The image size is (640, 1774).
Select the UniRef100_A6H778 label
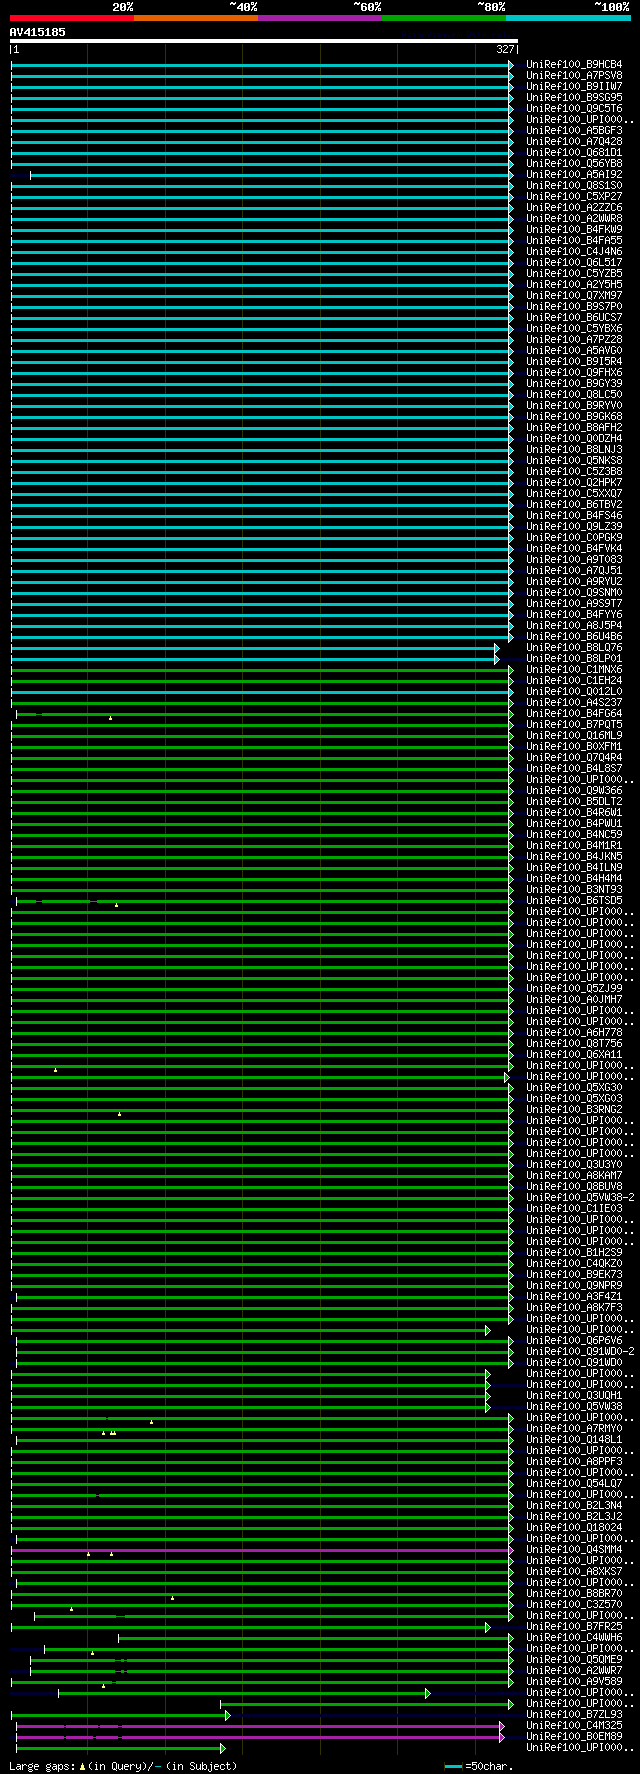[574, 1033]
